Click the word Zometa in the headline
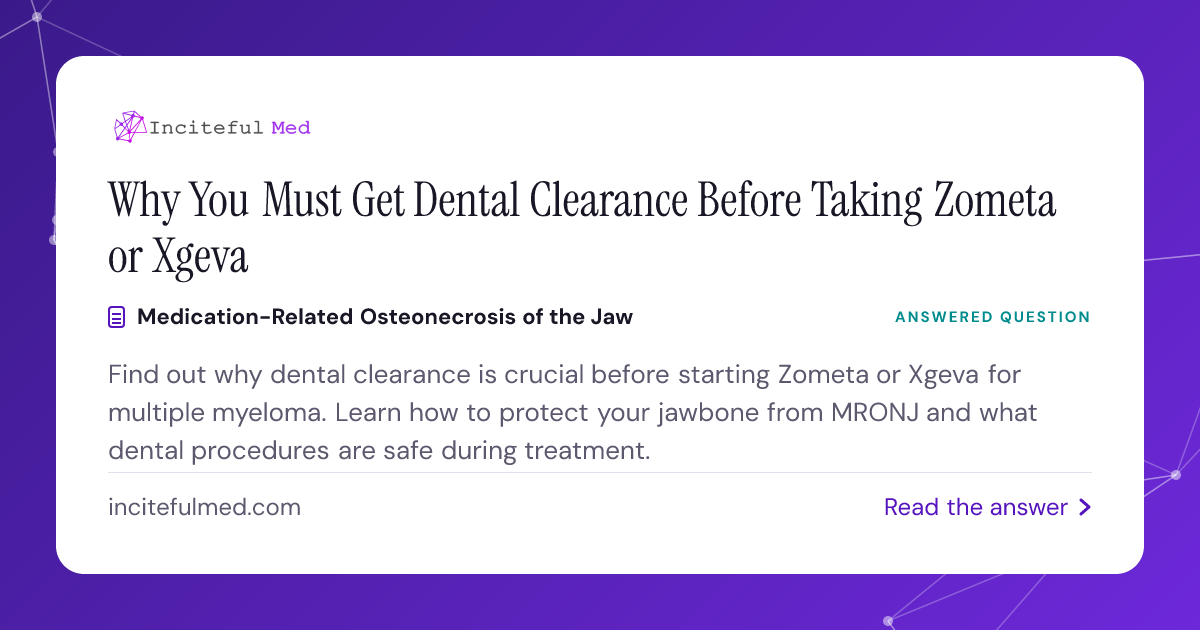Screen dimensions: 1200x630 click(995, 201)
